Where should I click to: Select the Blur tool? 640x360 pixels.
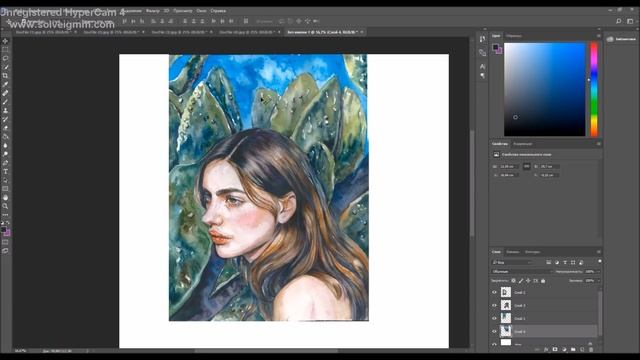point(5,145)
